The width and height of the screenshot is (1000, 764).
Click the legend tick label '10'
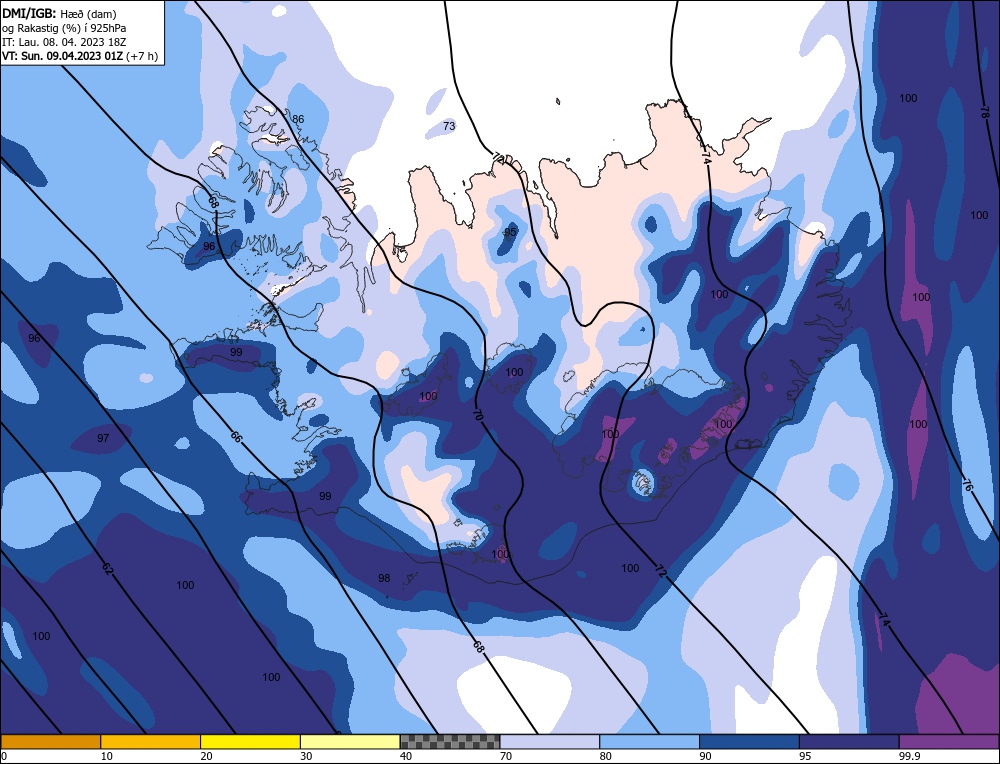(107, 756)
